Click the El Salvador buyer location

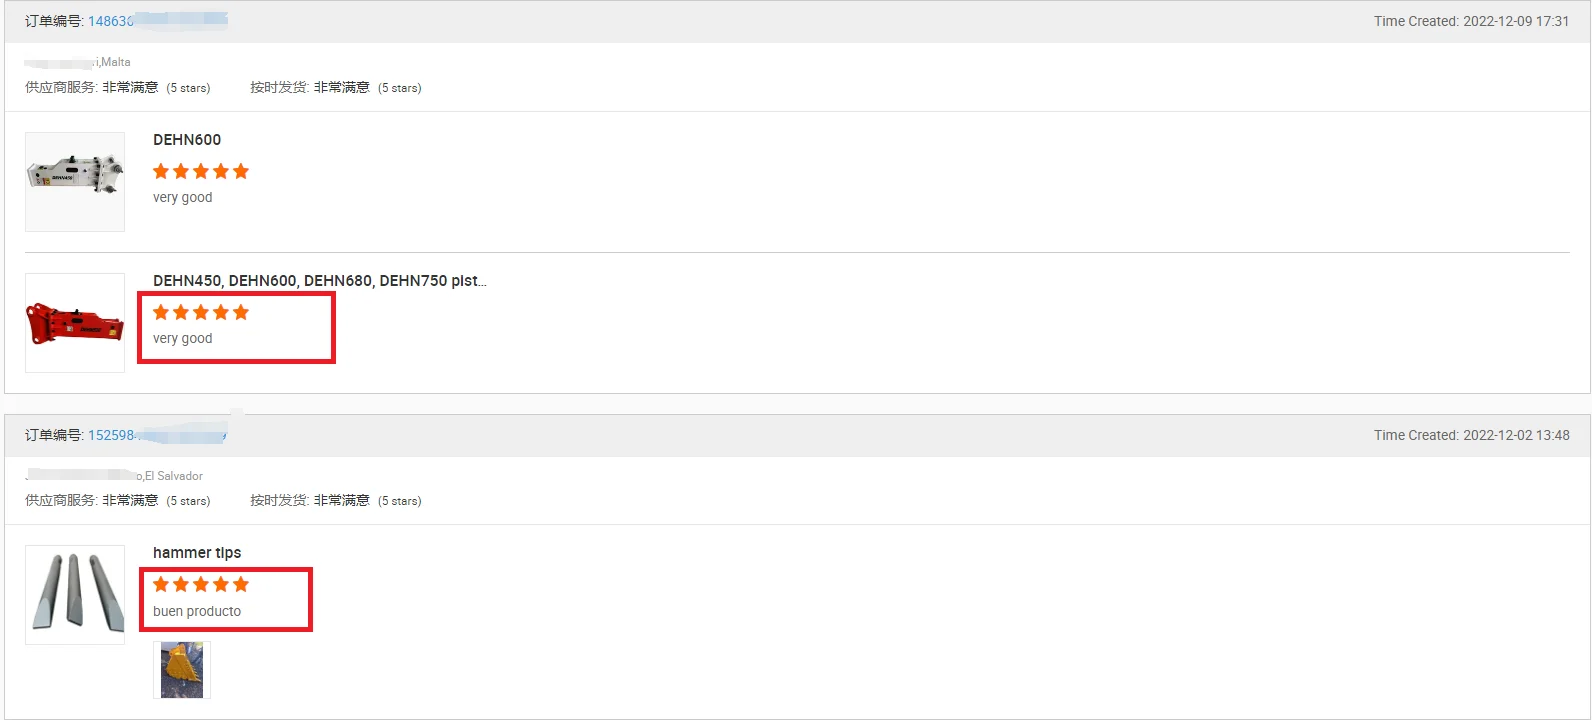click(173, 476)
